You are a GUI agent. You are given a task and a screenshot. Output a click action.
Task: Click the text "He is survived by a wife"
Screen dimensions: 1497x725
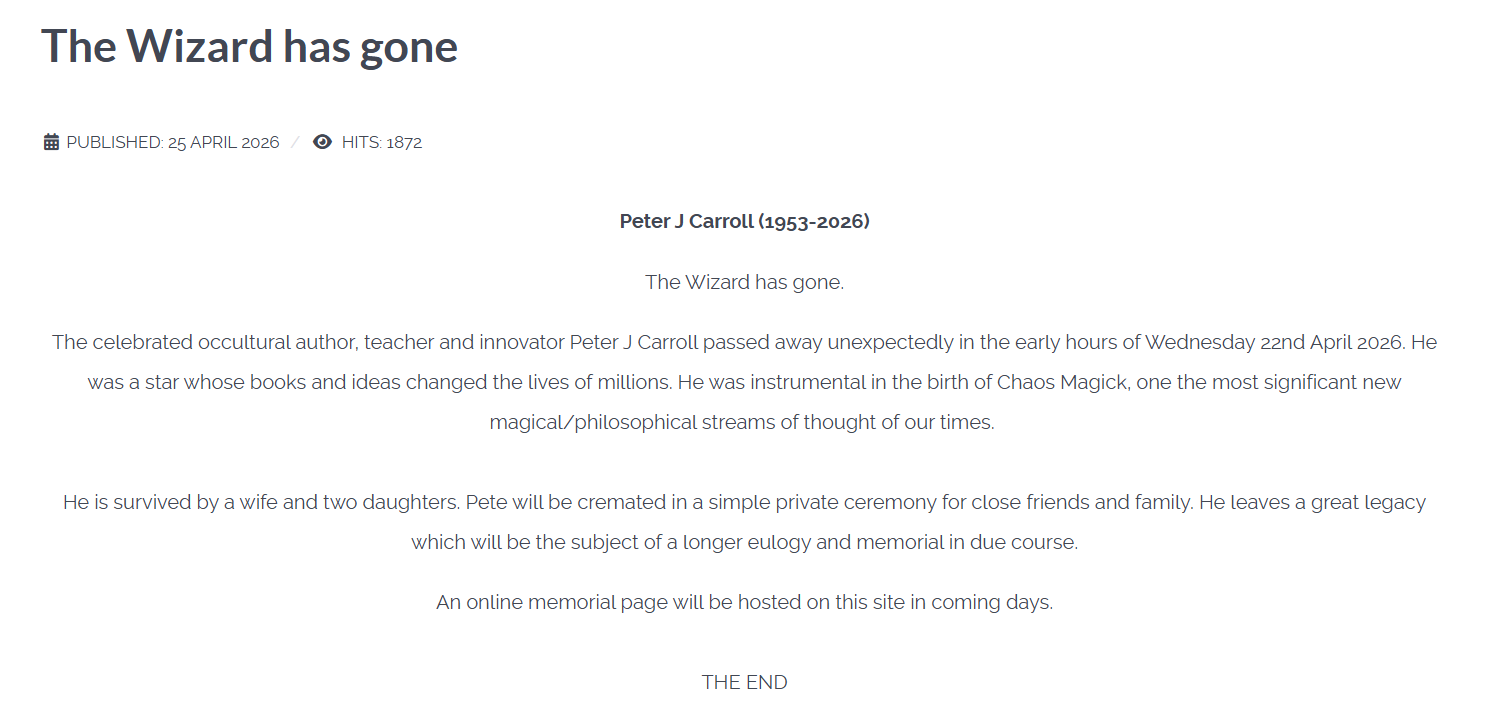[170, 502]
